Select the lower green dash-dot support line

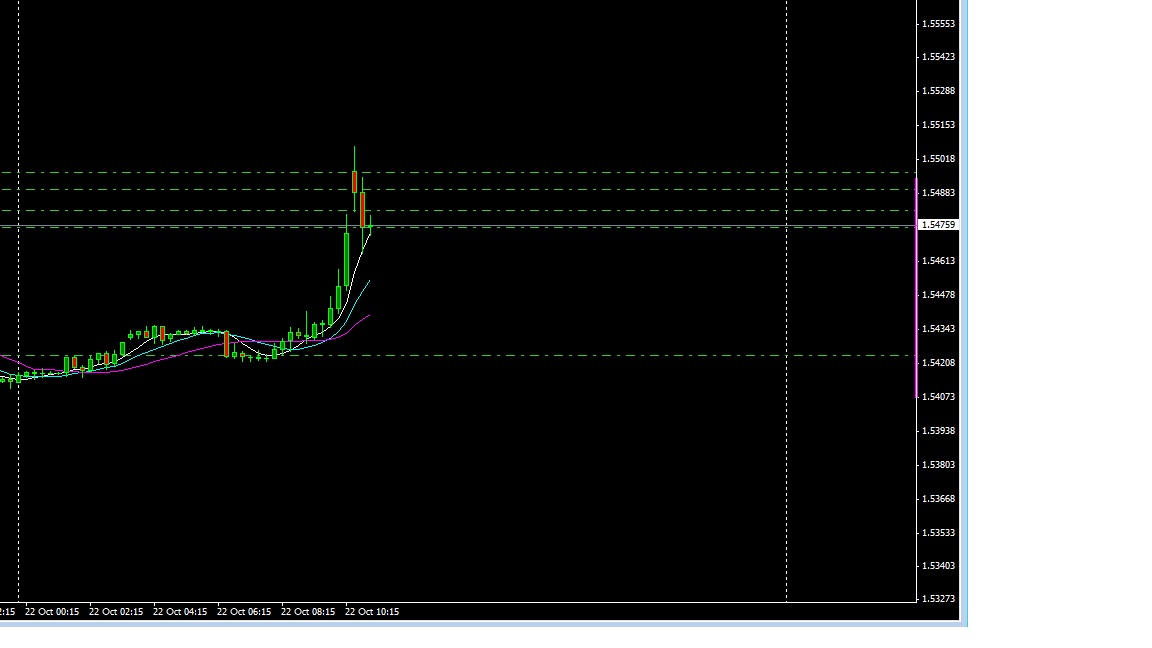tap(600, 354)
